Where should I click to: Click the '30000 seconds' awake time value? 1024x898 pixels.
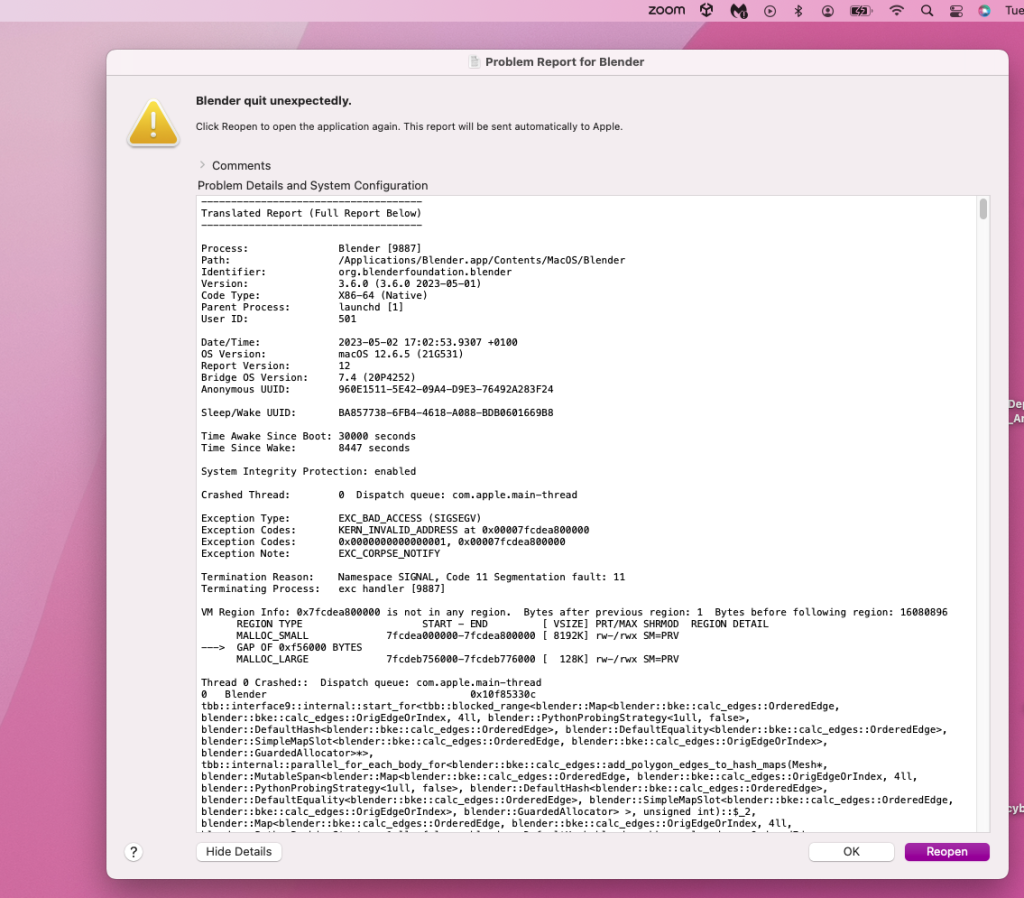(x=377, y=436)
